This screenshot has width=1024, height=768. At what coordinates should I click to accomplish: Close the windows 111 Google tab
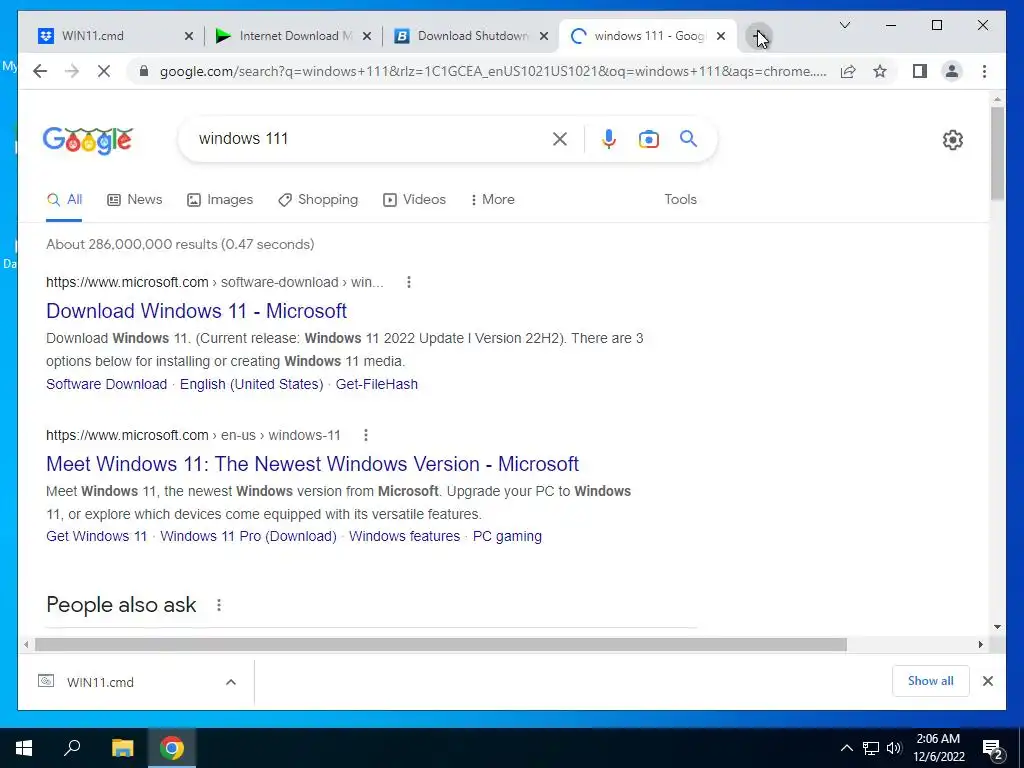(720, 36)
